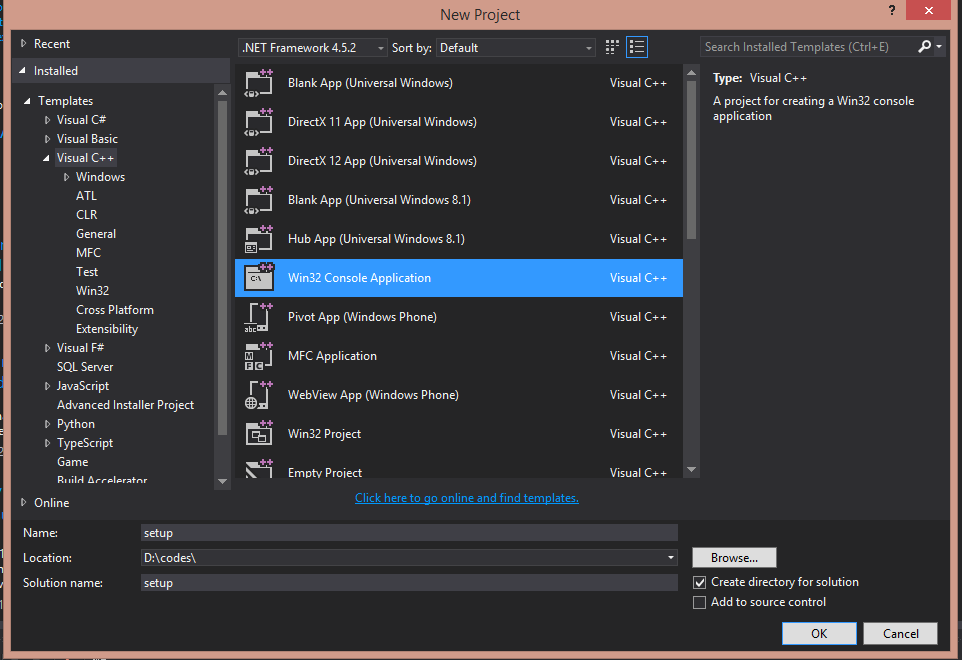Expand the Python node arrow
Viewport: 962px width, 660px height.
pyautogui.click(x=47, y=424)
